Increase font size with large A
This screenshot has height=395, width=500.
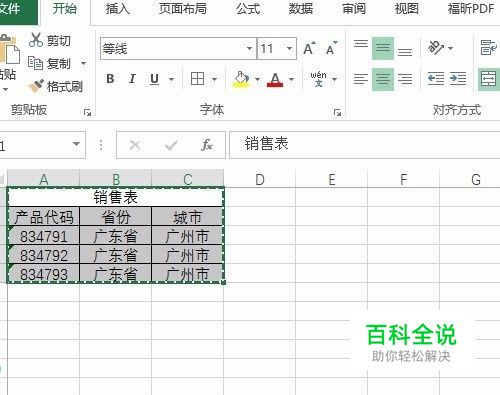(x=309, y=49)
